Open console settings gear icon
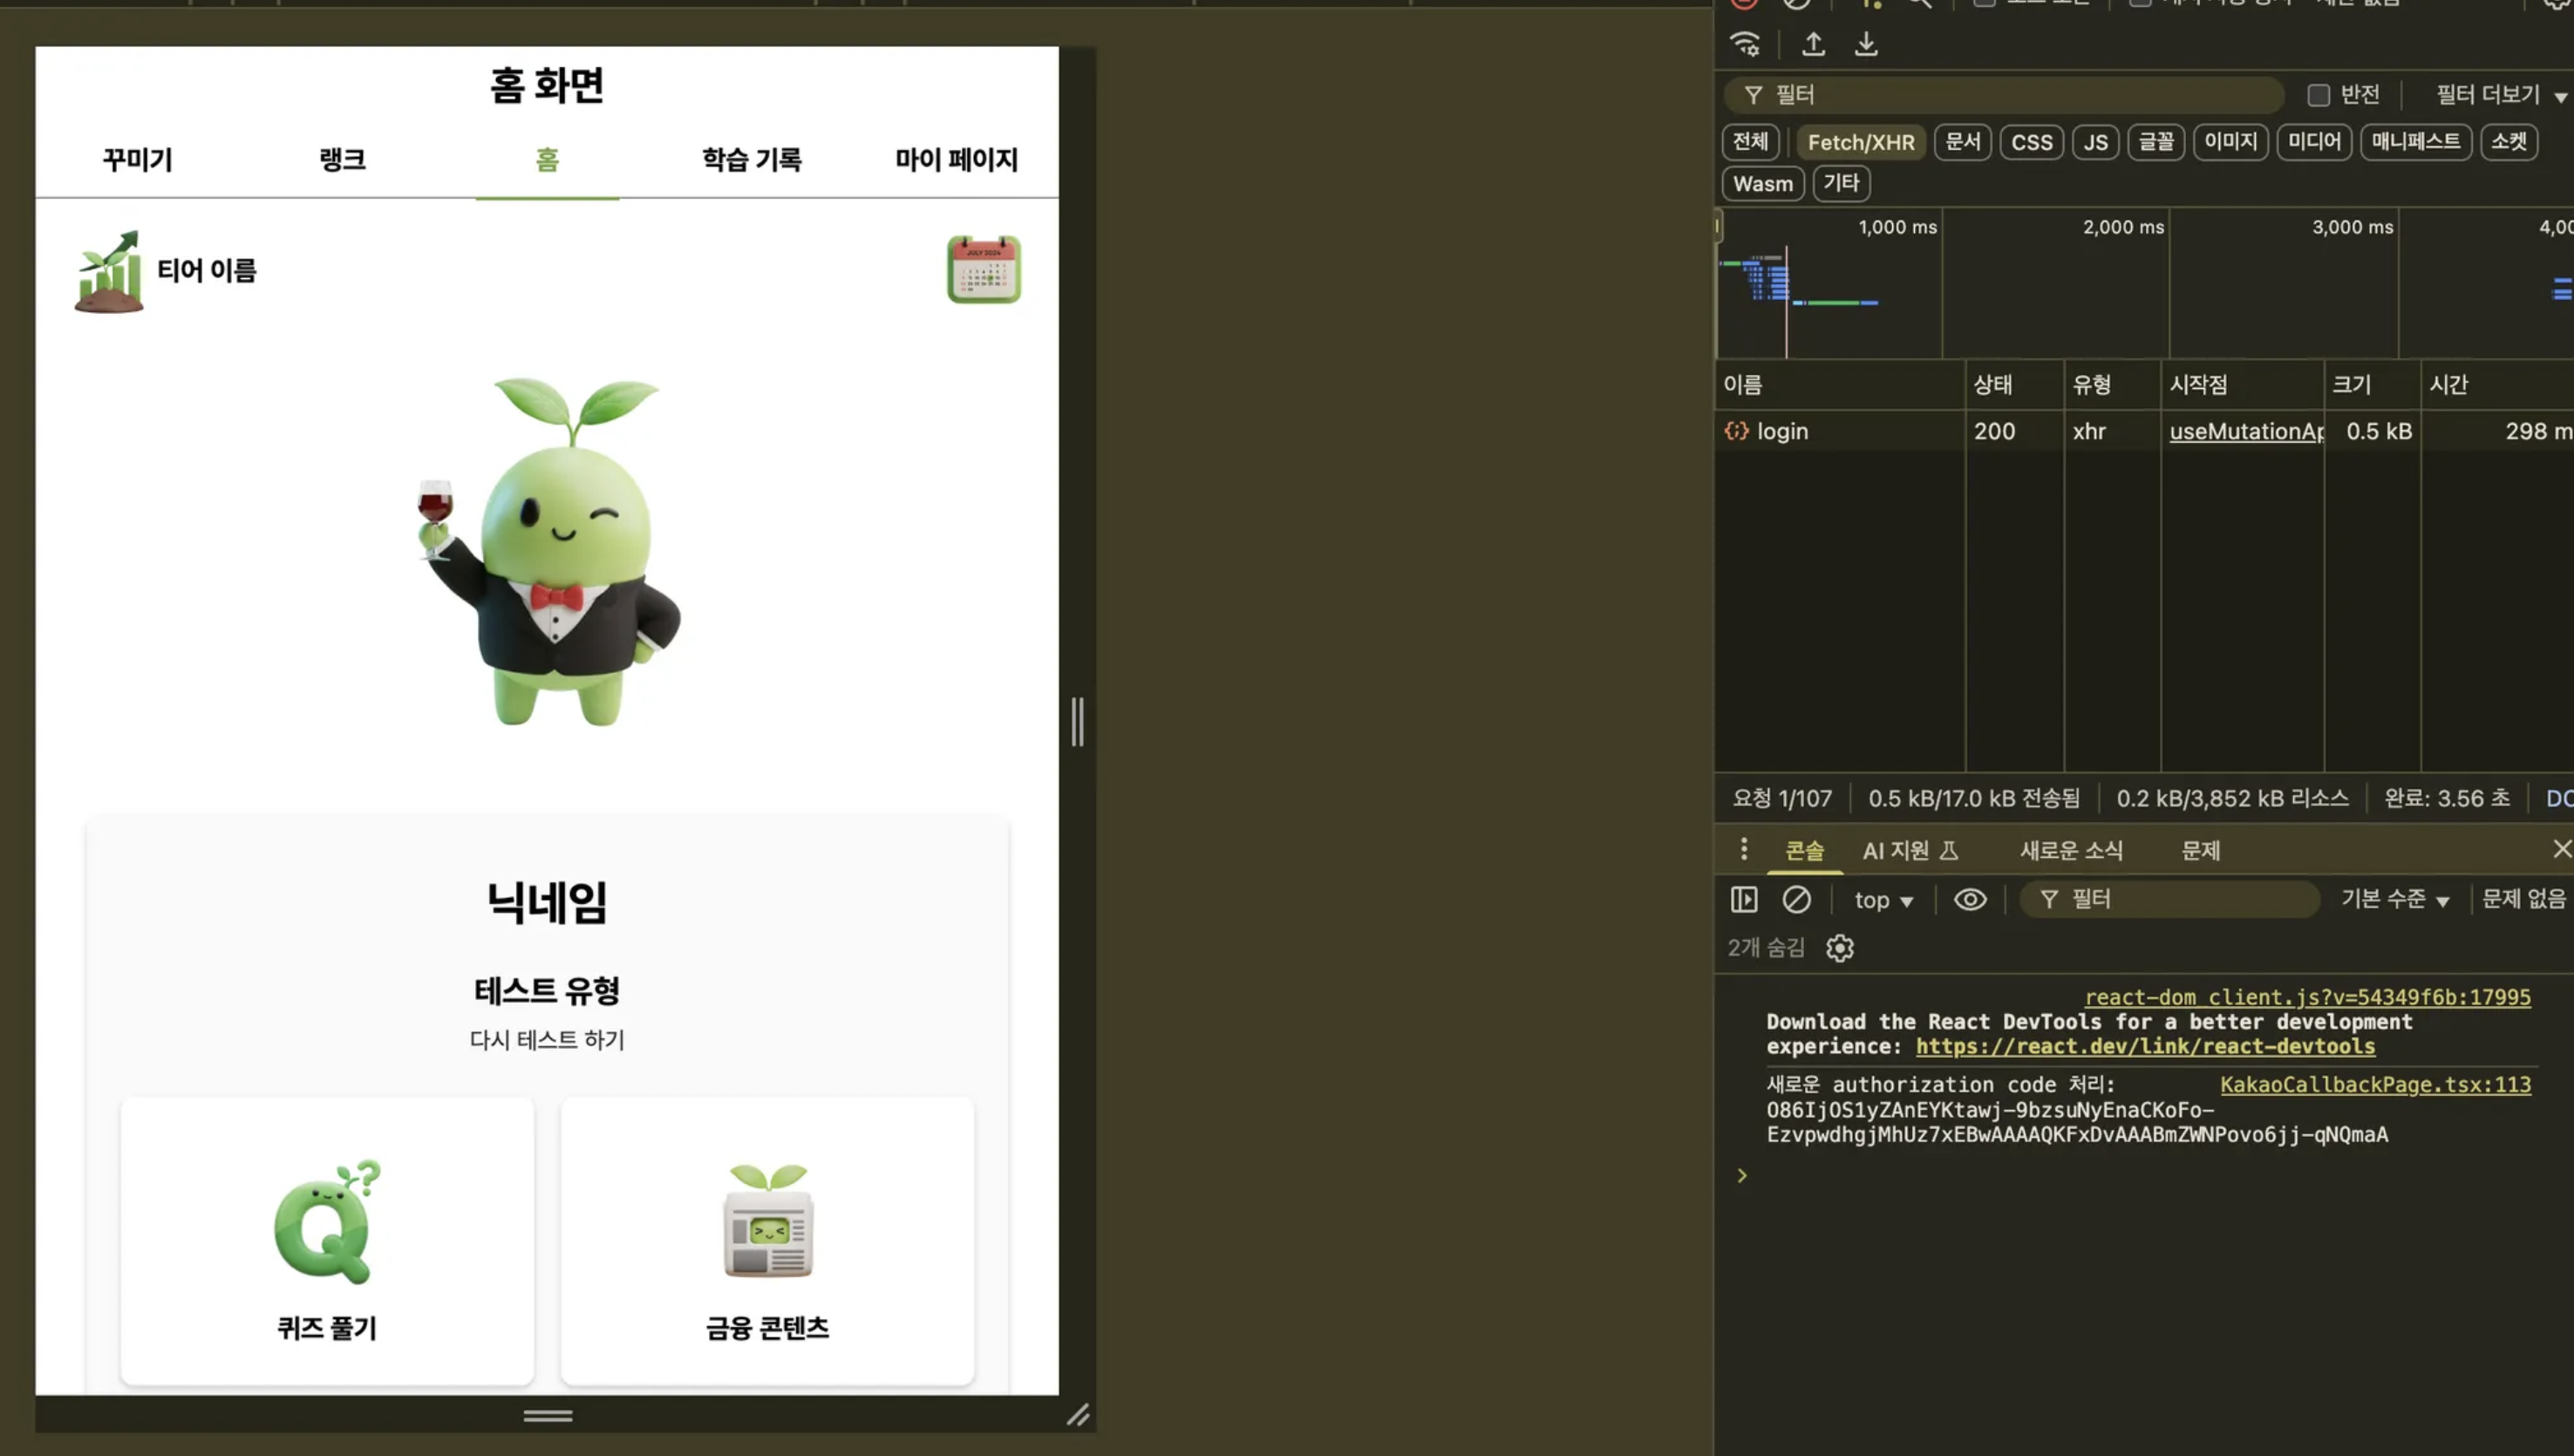This screenshot has height=1456, width=2574. (1839, 947)
